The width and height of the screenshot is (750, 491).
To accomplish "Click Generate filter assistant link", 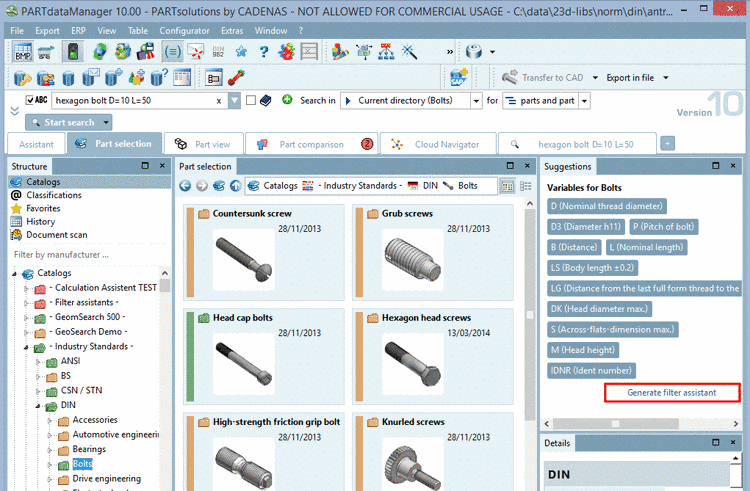I will pyautogui.click(x=672, y=393).
